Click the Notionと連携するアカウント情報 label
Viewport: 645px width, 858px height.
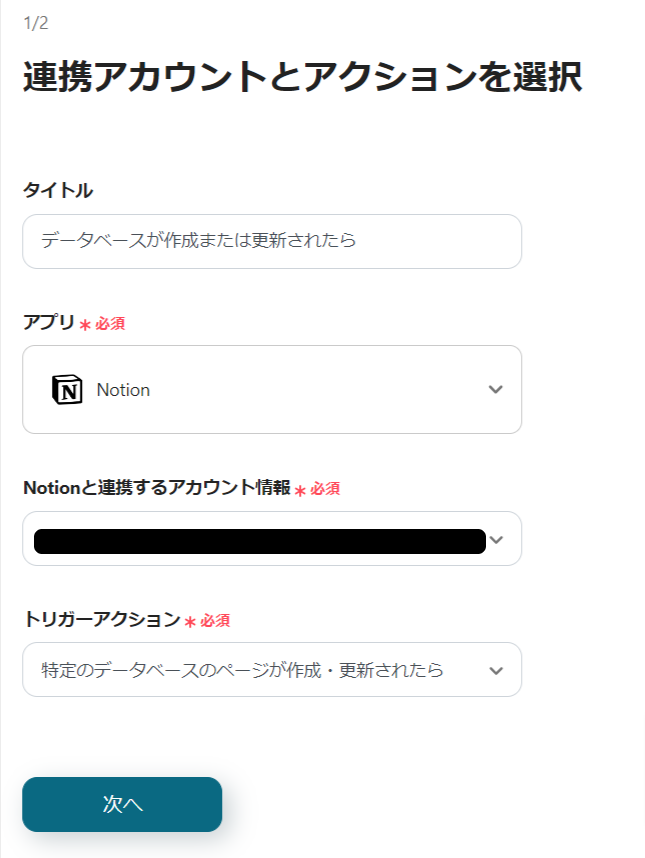[x=156, y=488]
